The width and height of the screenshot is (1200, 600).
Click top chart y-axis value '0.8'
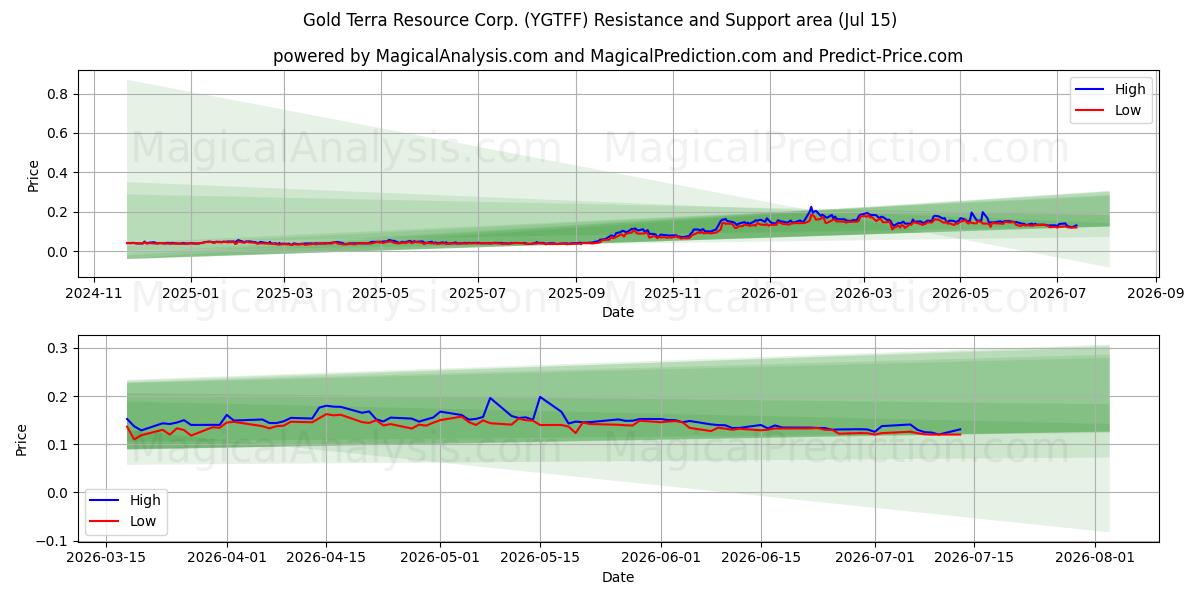click(59, 94)
